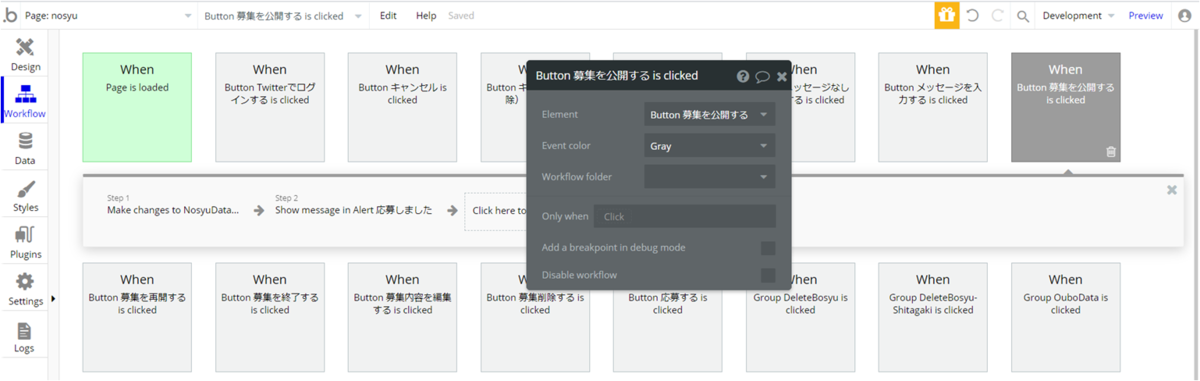Open the Development version dropdown
The image size is (1200, 381).
pyautogui.click(x=1078, y=16)
